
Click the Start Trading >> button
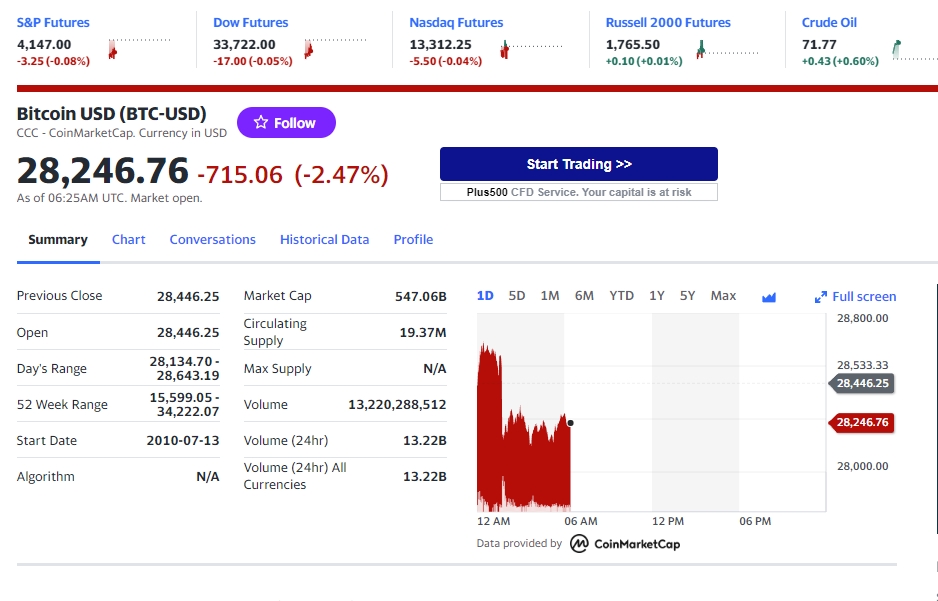[x=578, y=164]
